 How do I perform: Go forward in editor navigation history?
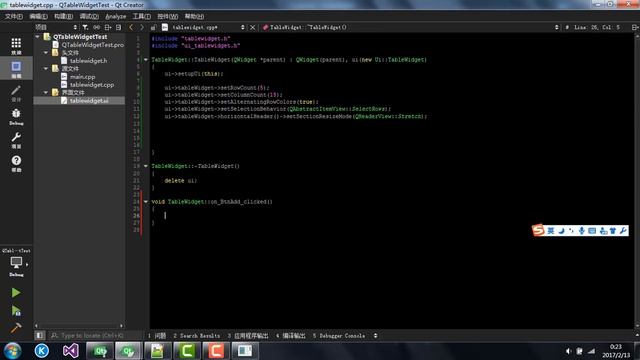[142, 27]
